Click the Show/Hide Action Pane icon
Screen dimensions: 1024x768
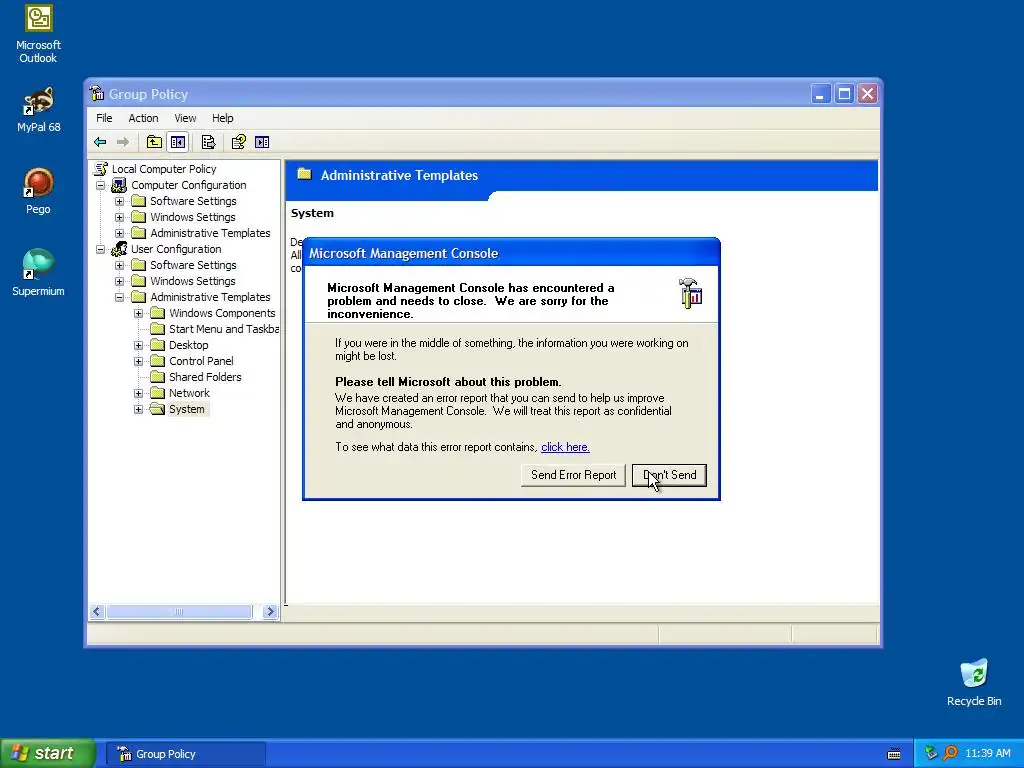(262, 142)
